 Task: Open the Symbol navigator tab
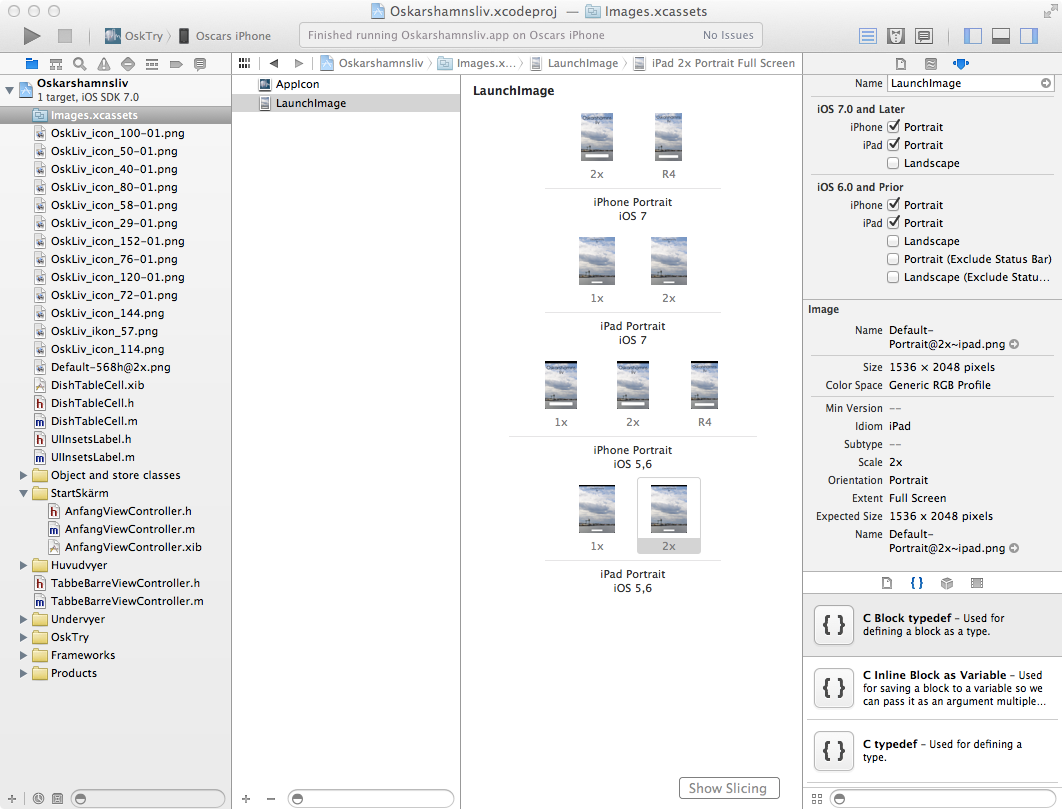point(56,64)
